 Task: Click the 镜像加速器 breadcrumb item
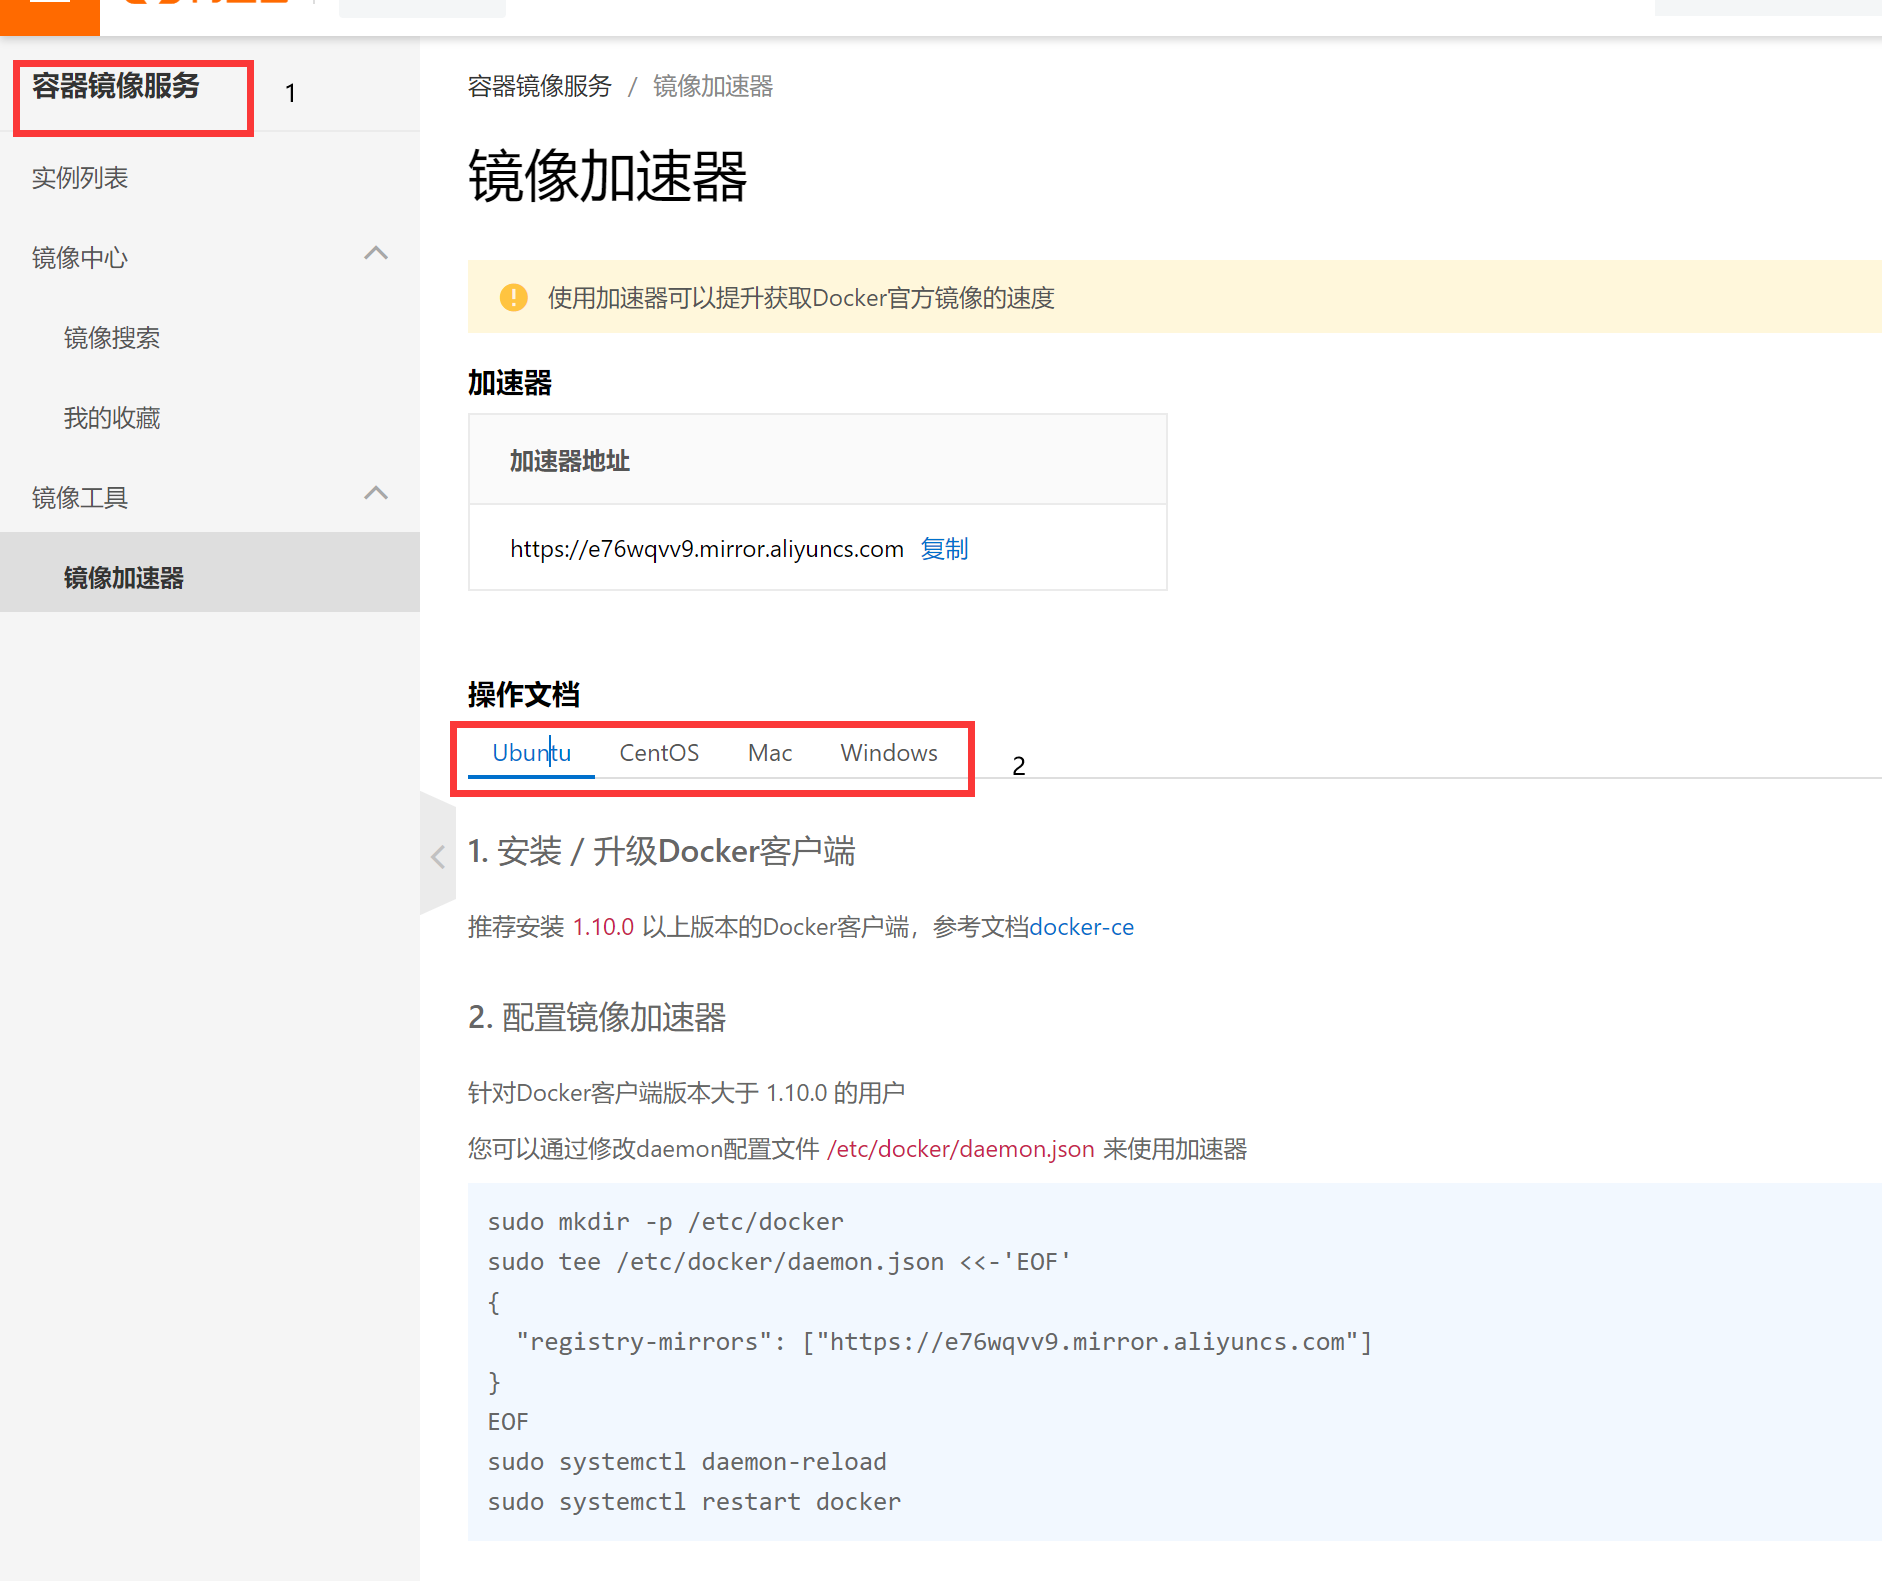(713, 87)
